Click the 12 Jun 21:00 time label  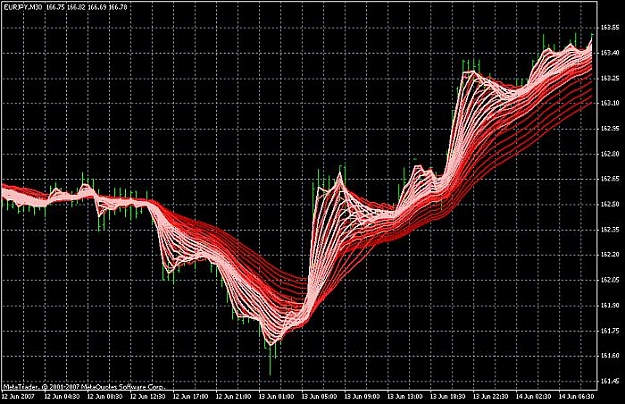pyautogui.click(x=233, y=397)
